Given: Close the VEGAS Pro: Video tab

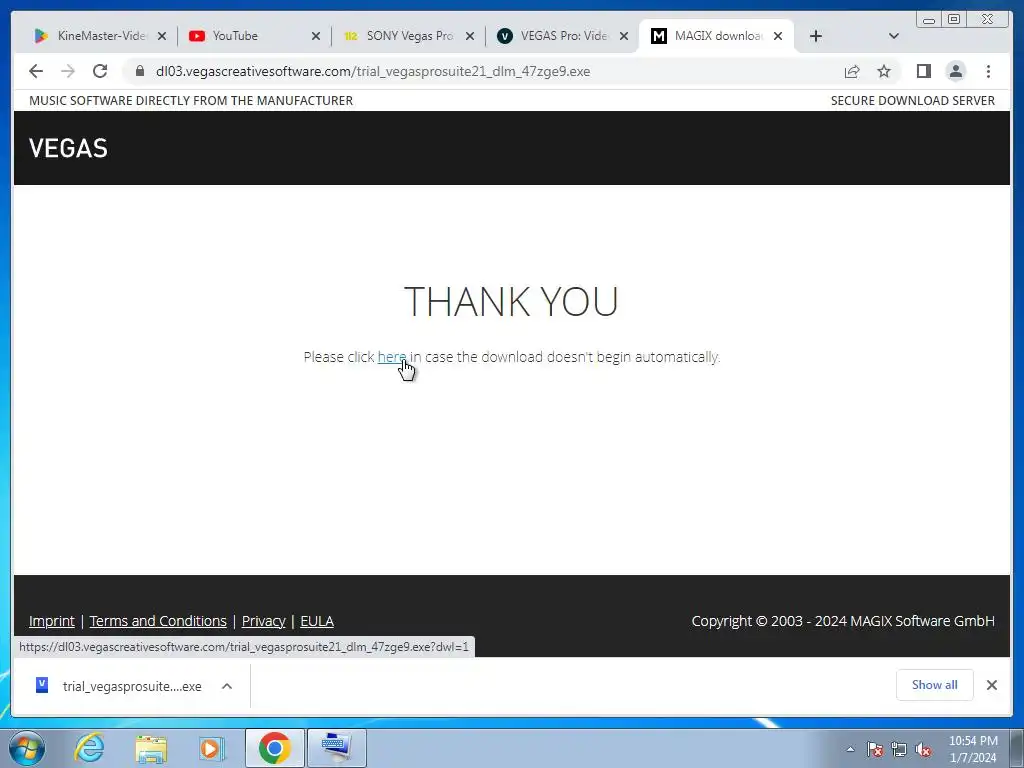Looking at the screenshot, I should 624,36.
